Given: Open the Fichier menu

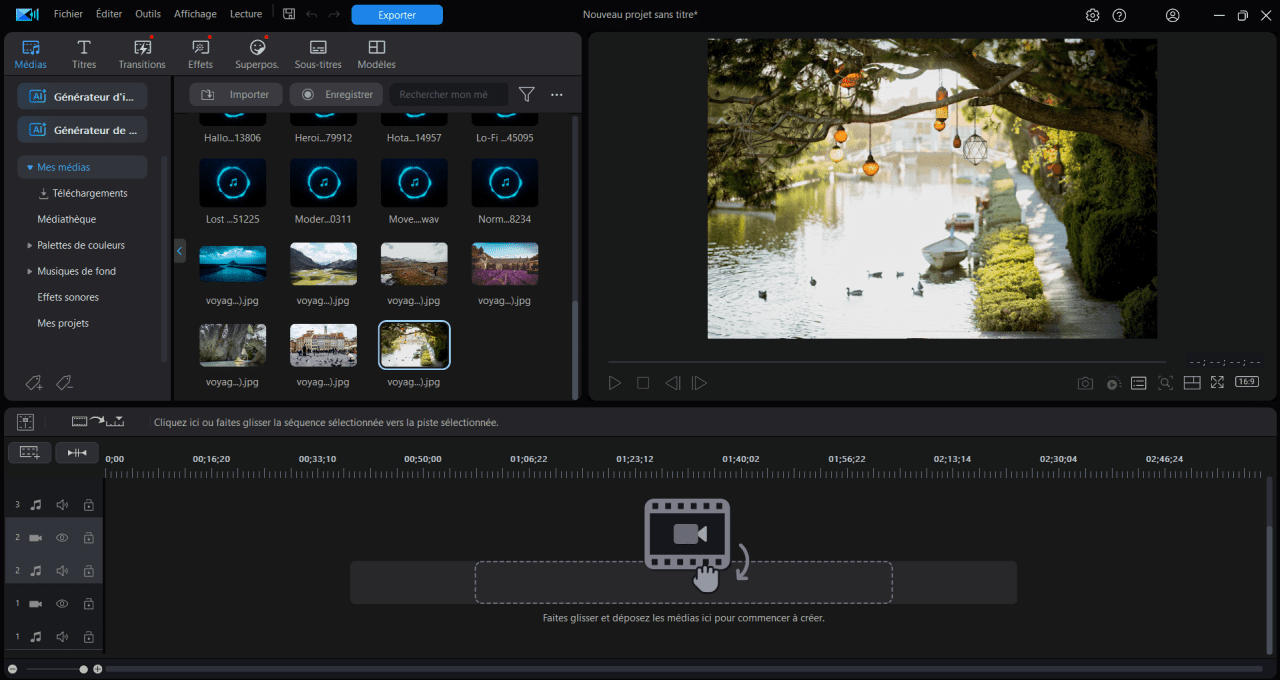Looking at the screenshot, I should pyautogui.click(x=68, y=14).
